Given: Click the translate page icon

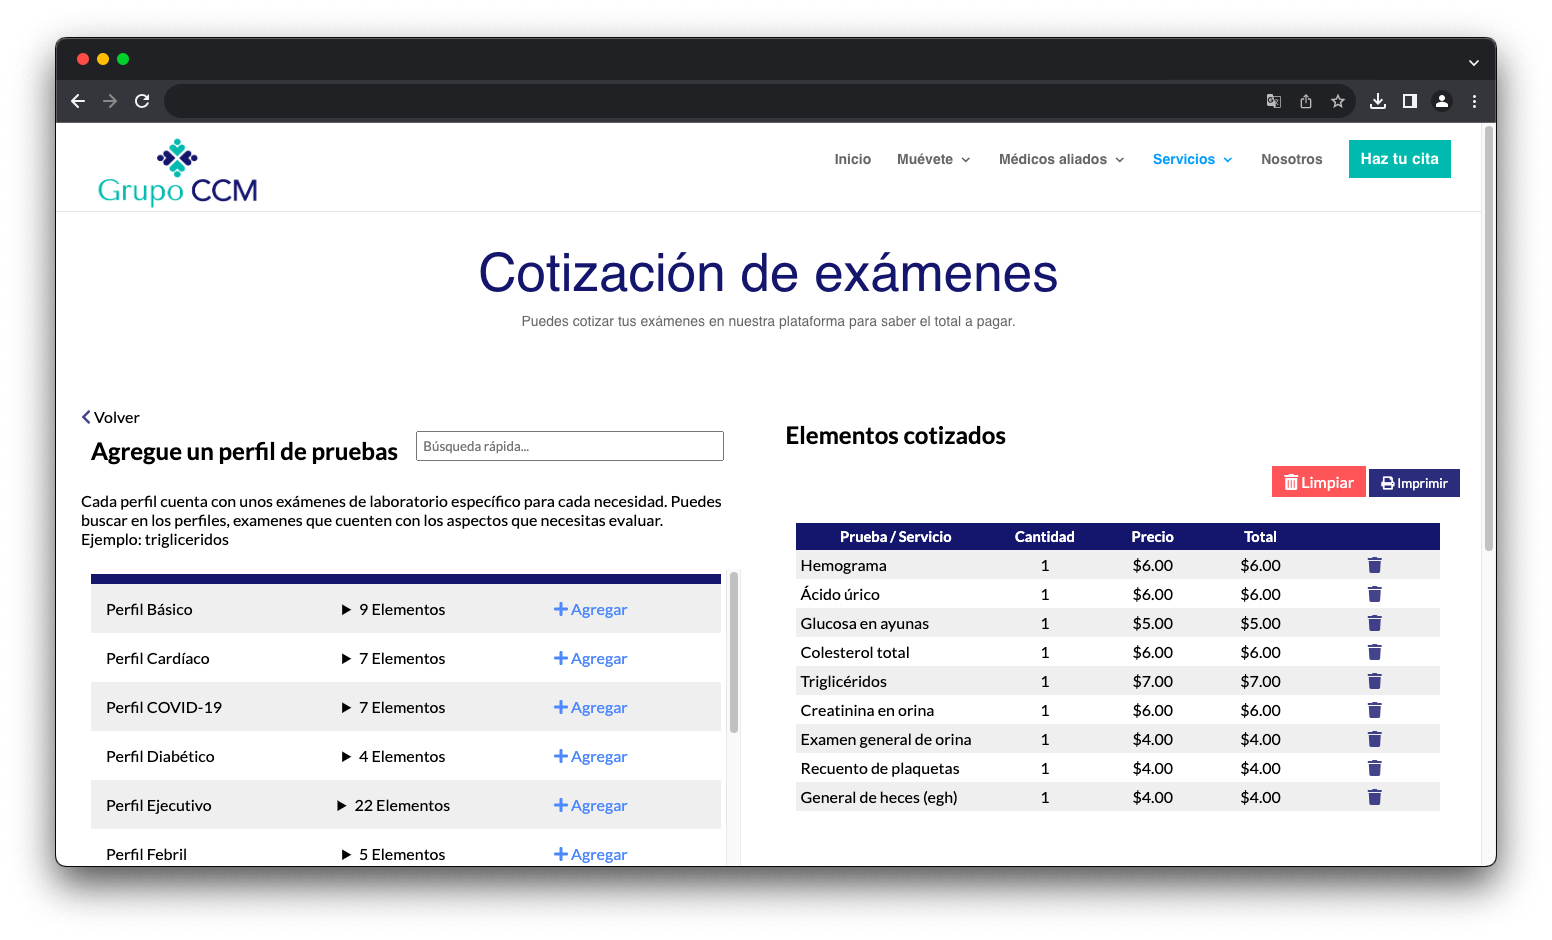Looking at the screenshot, I should (1274, 101).
